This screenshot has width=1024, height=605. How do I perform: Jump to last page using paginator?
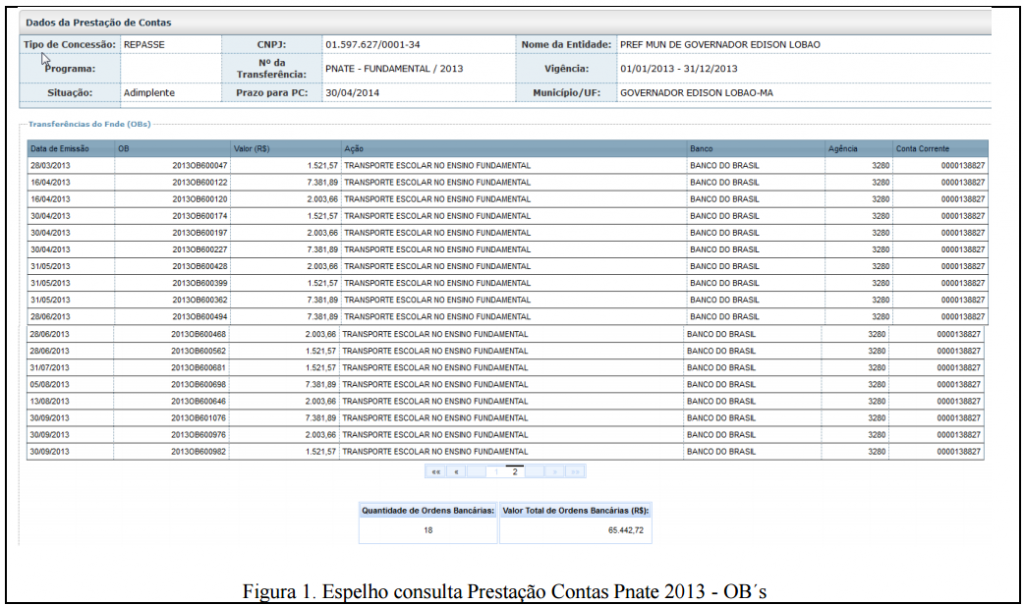576,470
